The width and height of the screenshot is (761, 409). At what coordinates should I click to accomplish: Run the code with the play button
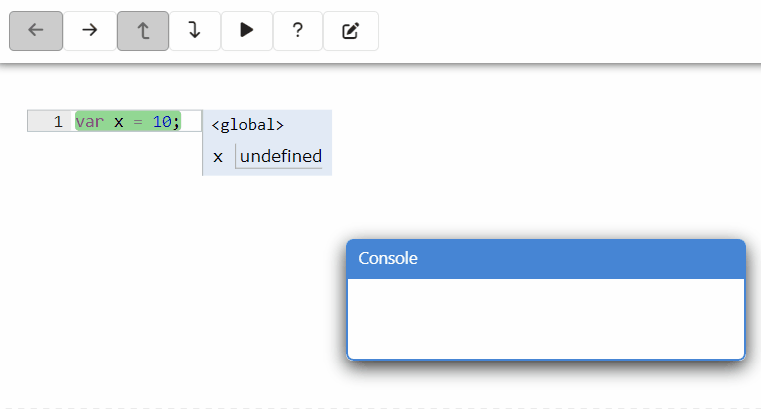246,31
